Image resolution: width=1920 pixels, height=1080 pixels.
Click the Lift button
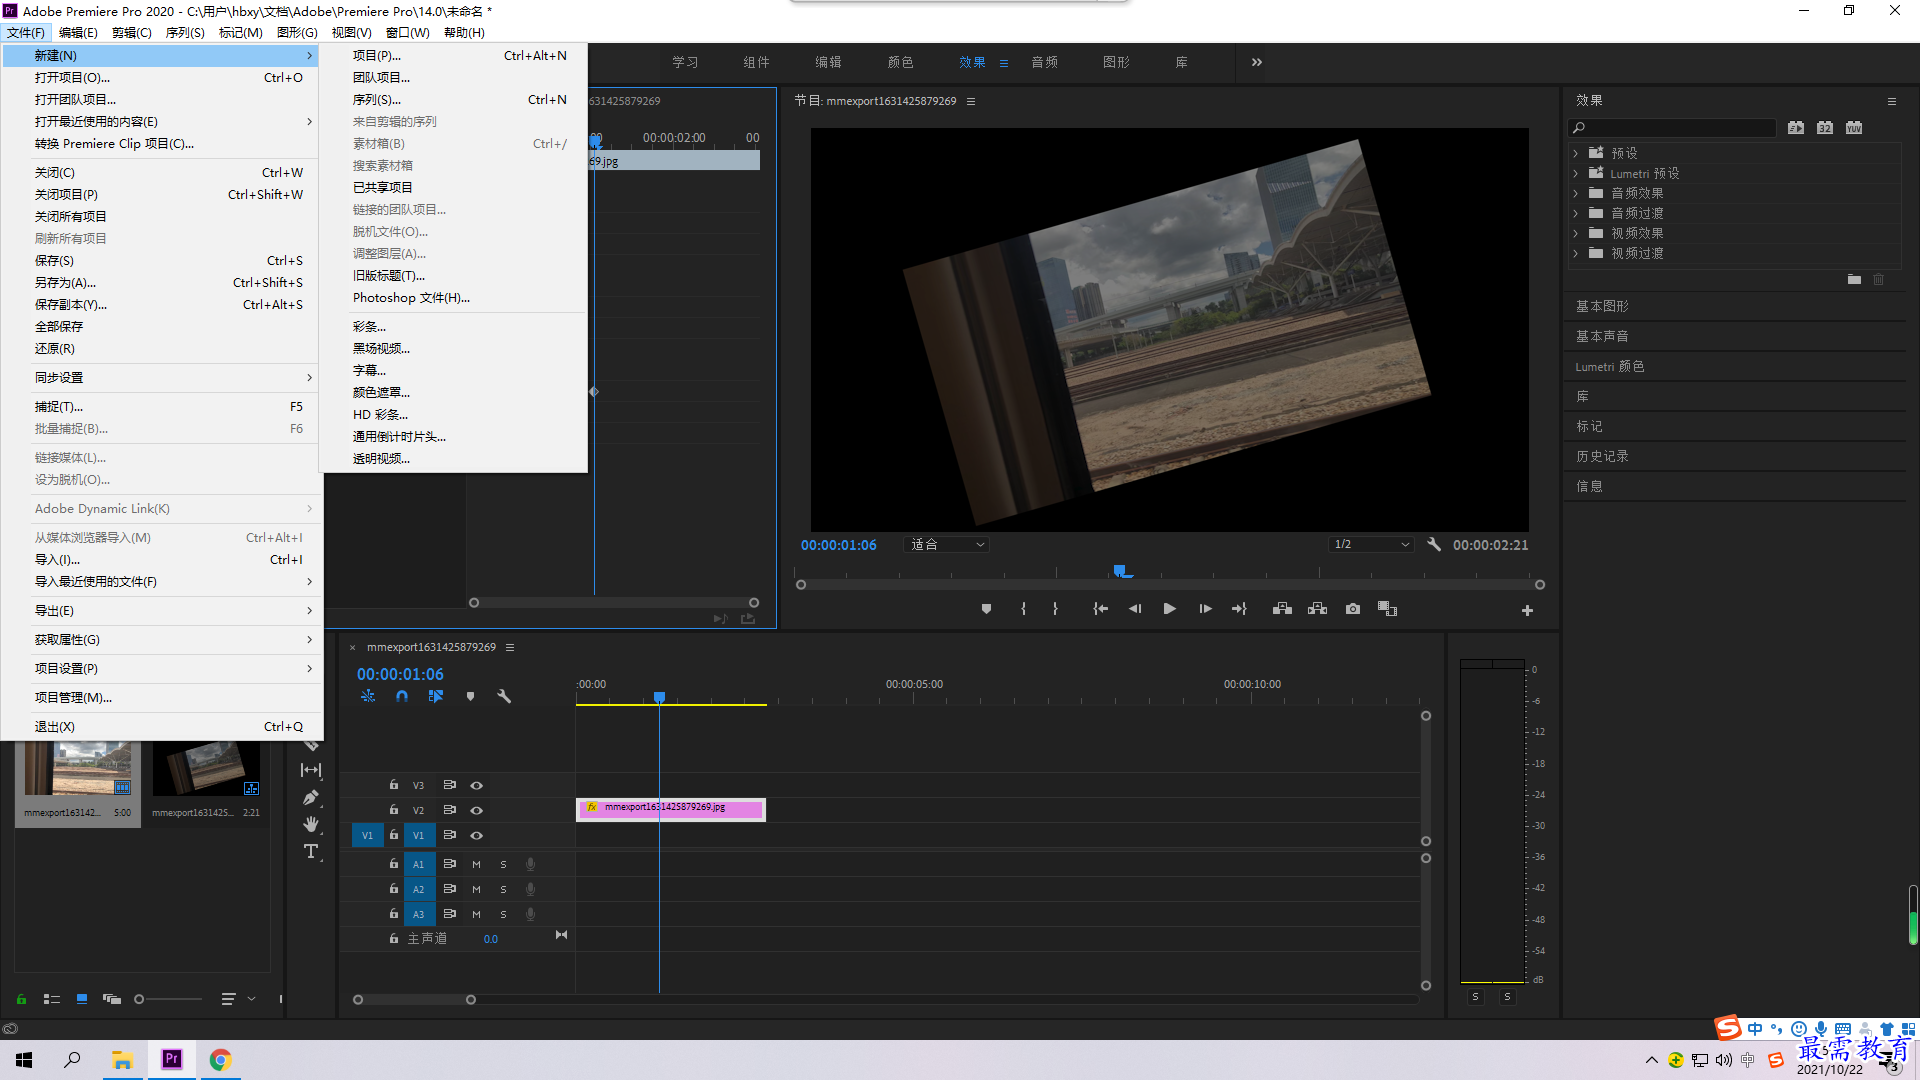point(1282,609)
